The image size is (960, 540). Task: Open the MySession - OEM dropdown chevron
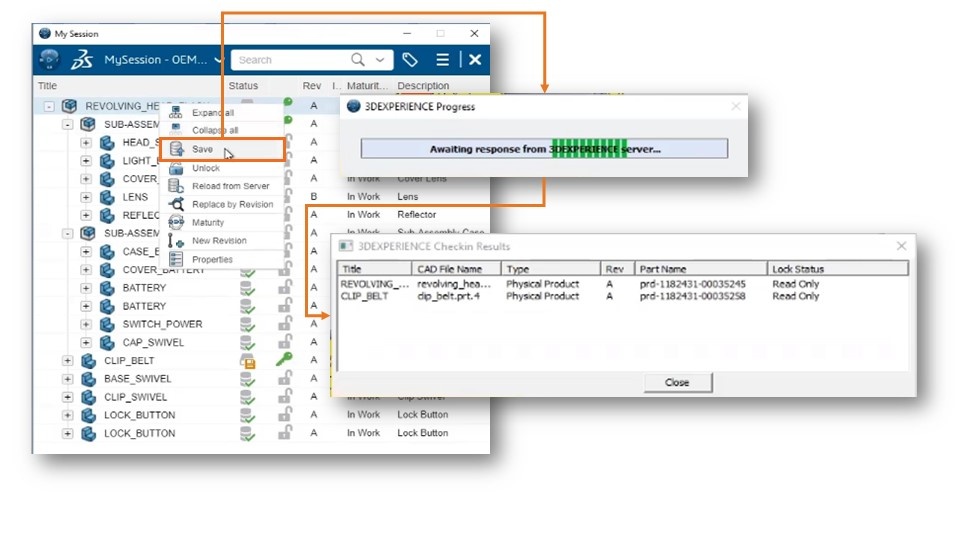[218, 59]
